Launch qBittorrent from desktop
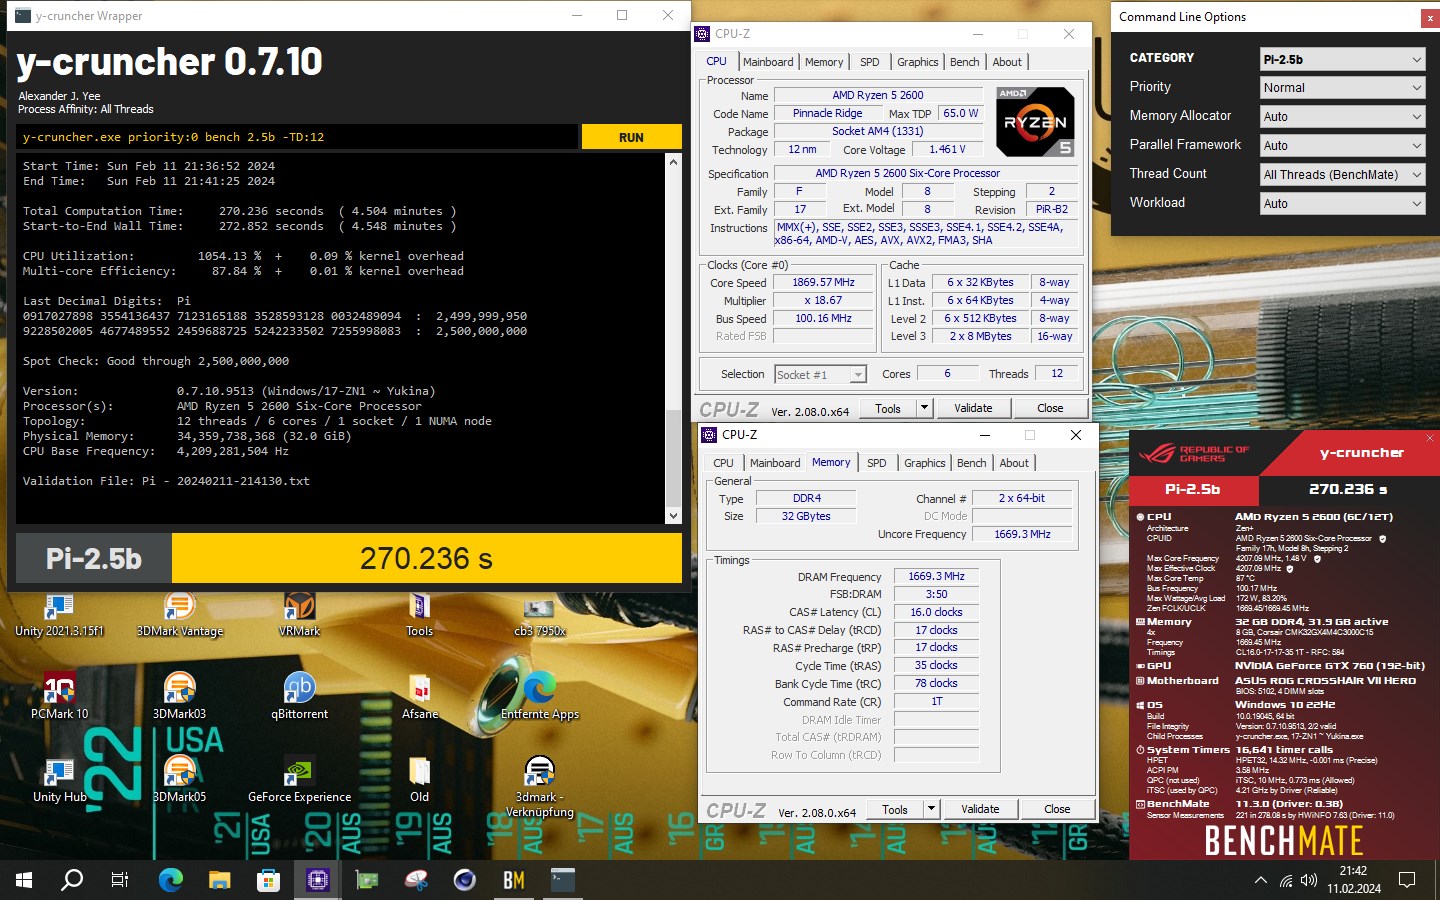Viewport: 1440px width, 900px height. click(300, 696)
